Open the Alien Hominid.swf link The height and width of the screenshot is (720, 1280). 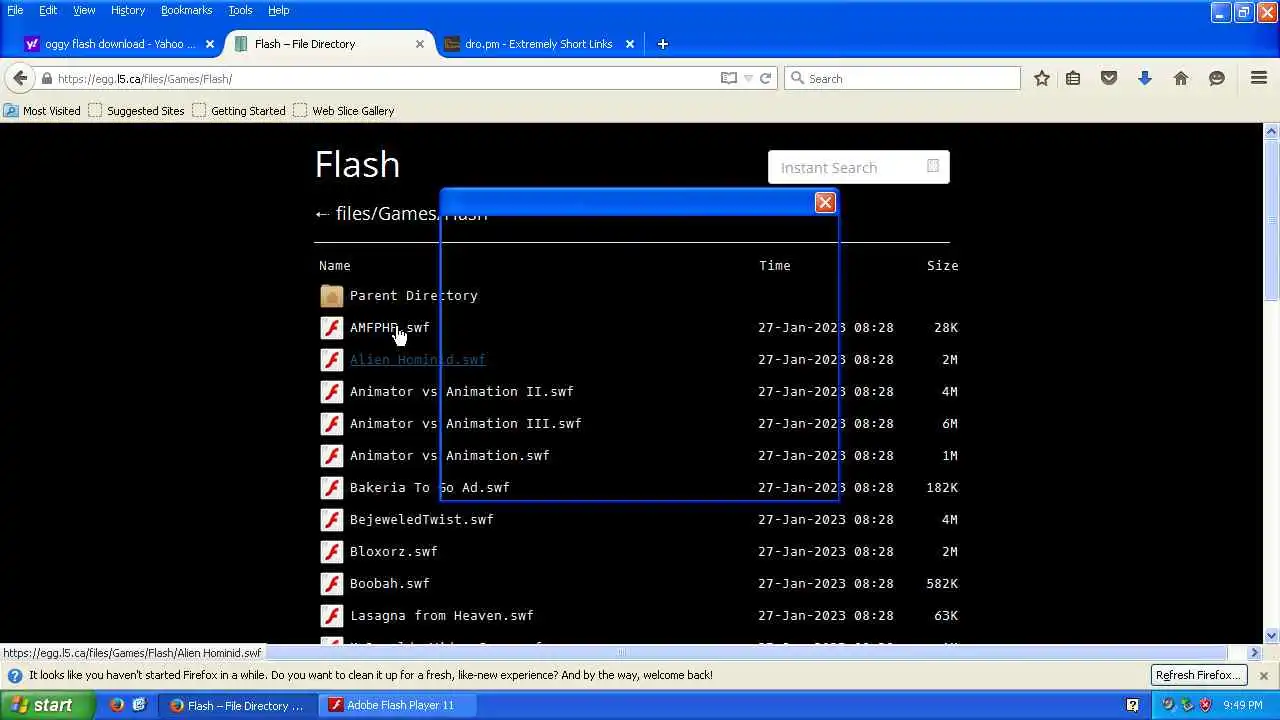point(418,360)
